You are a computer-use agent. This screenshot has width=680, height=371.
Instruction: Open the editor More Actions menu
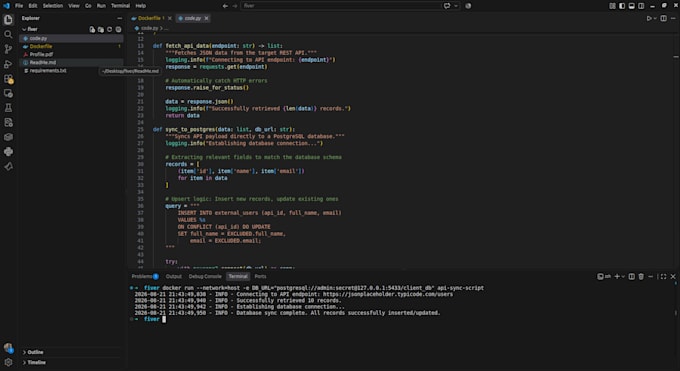click(x=673, y=18)
